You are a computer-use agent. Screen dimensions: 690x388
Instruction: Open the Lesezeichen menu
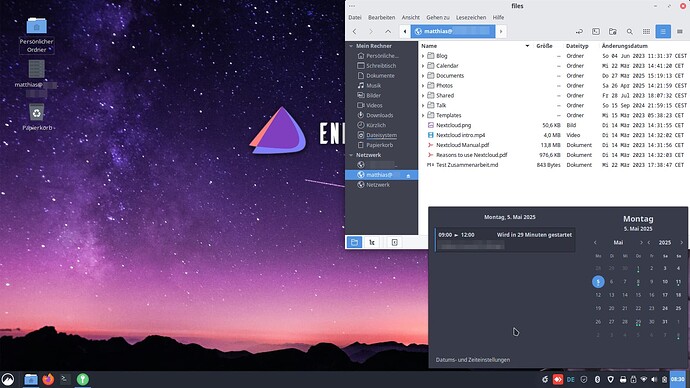pos(471,18)
